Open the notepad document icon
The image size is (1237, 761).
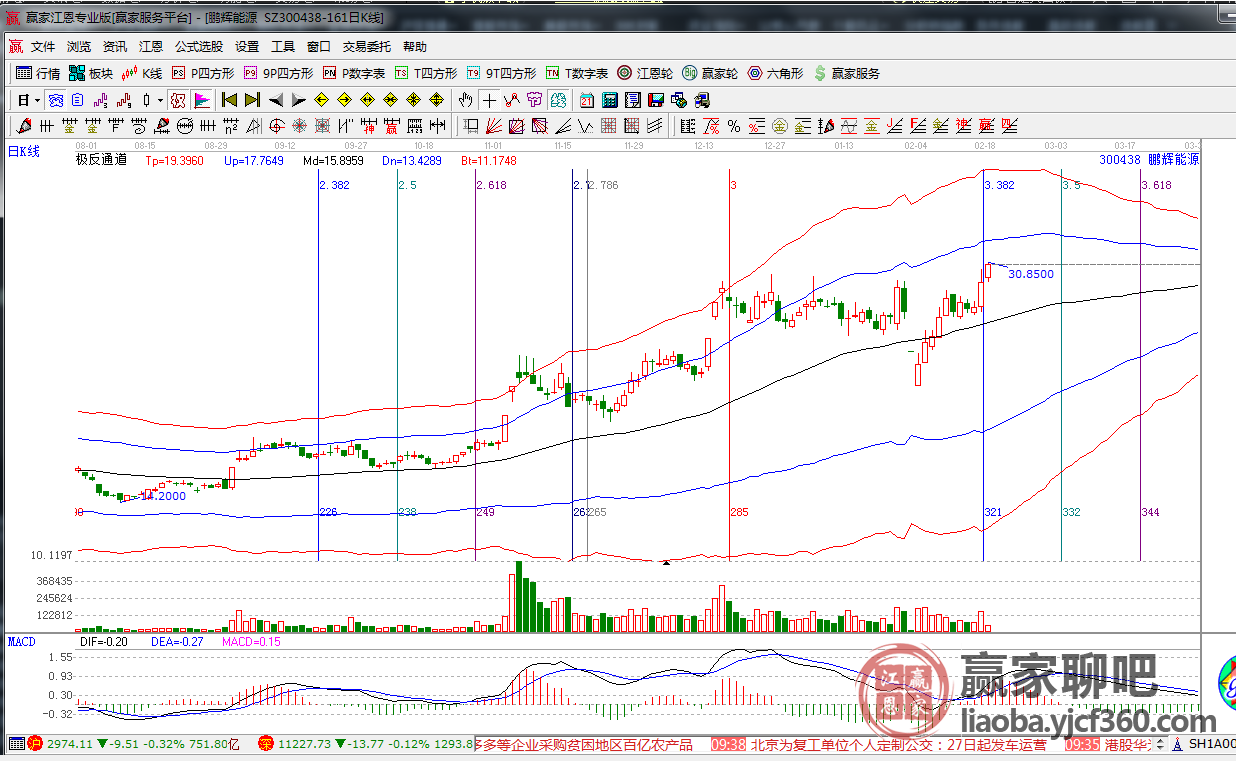[633, 101]
